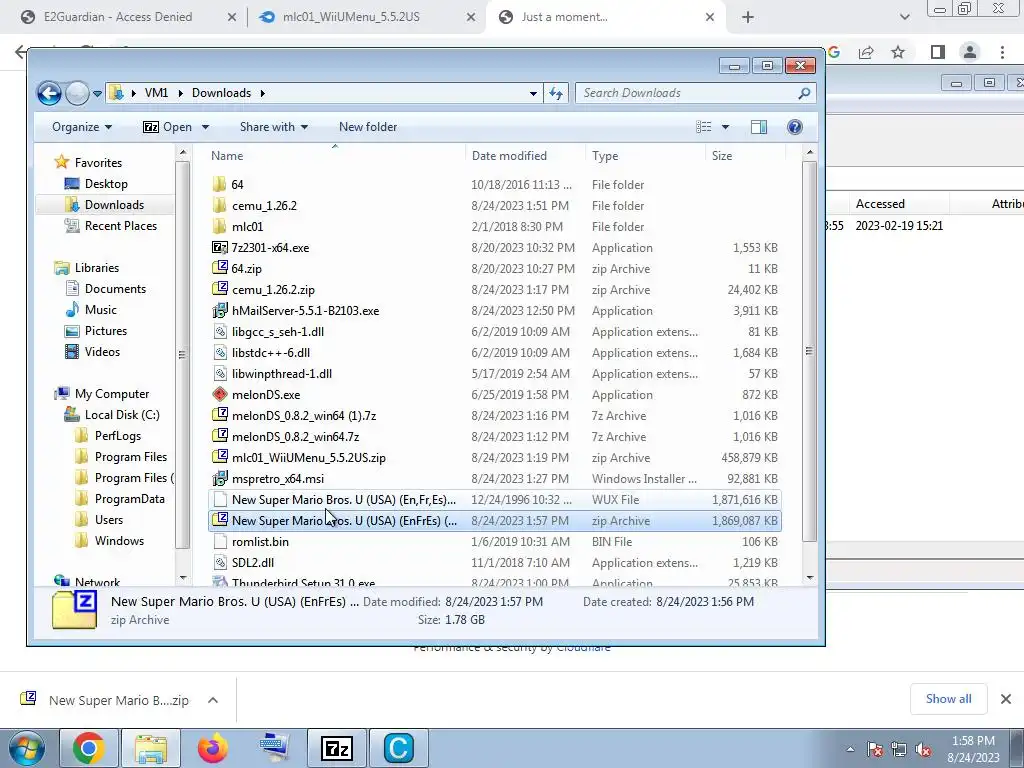The width and height of the screenshot is (1024, 768).
Task: Select the mlc01 folder icon
Action: 219,227
